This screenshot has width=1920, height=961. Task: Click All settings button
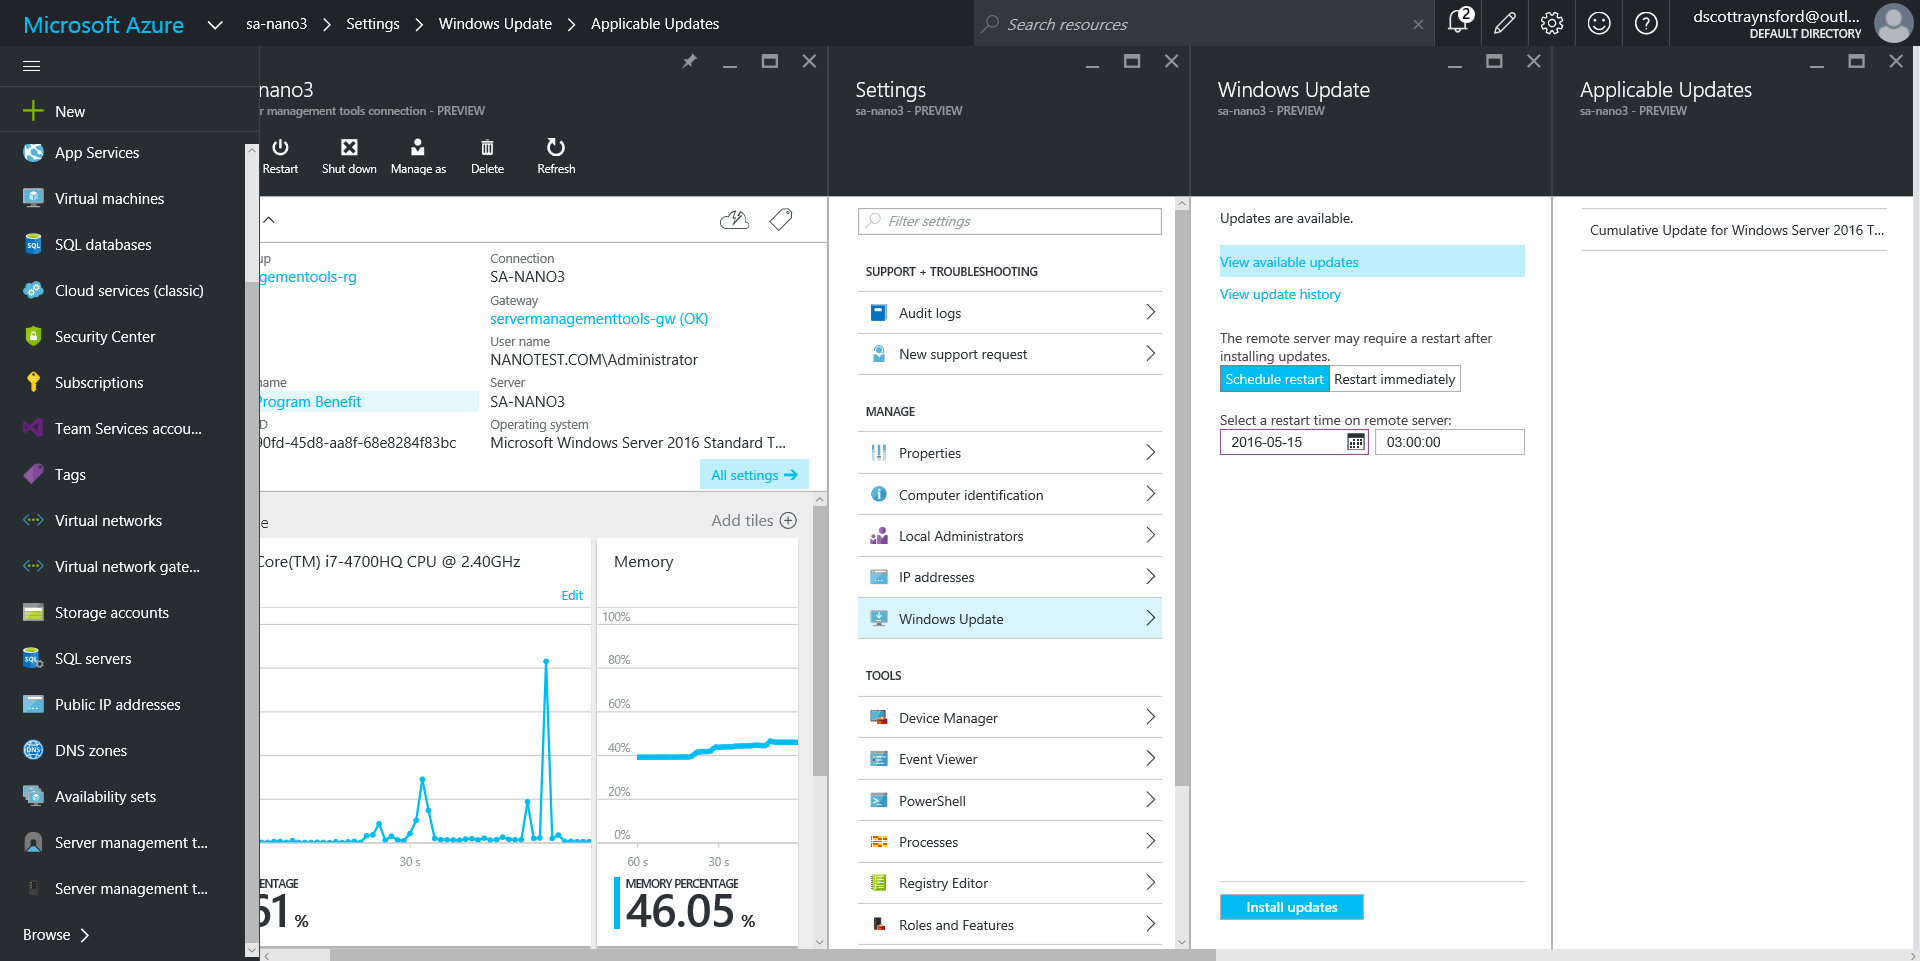pyautogui.click(x=754, y=475)
